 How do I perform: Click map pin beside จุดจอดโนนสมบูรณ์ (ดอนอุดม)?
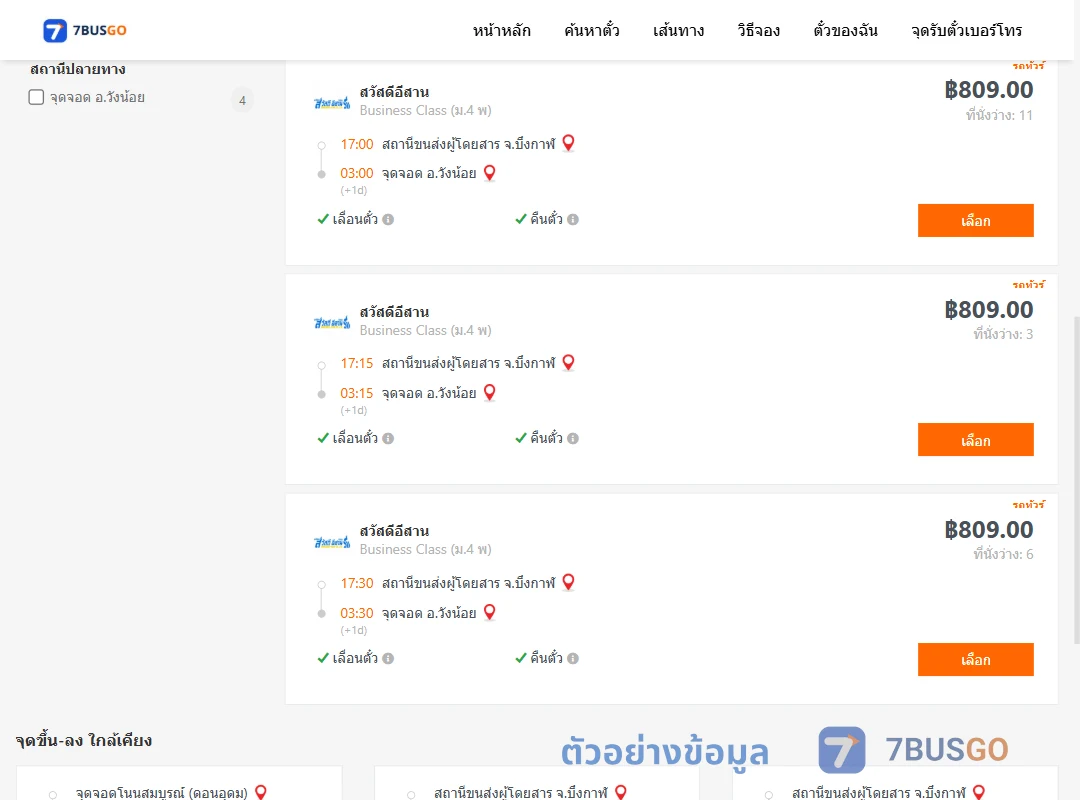[261, 792]
